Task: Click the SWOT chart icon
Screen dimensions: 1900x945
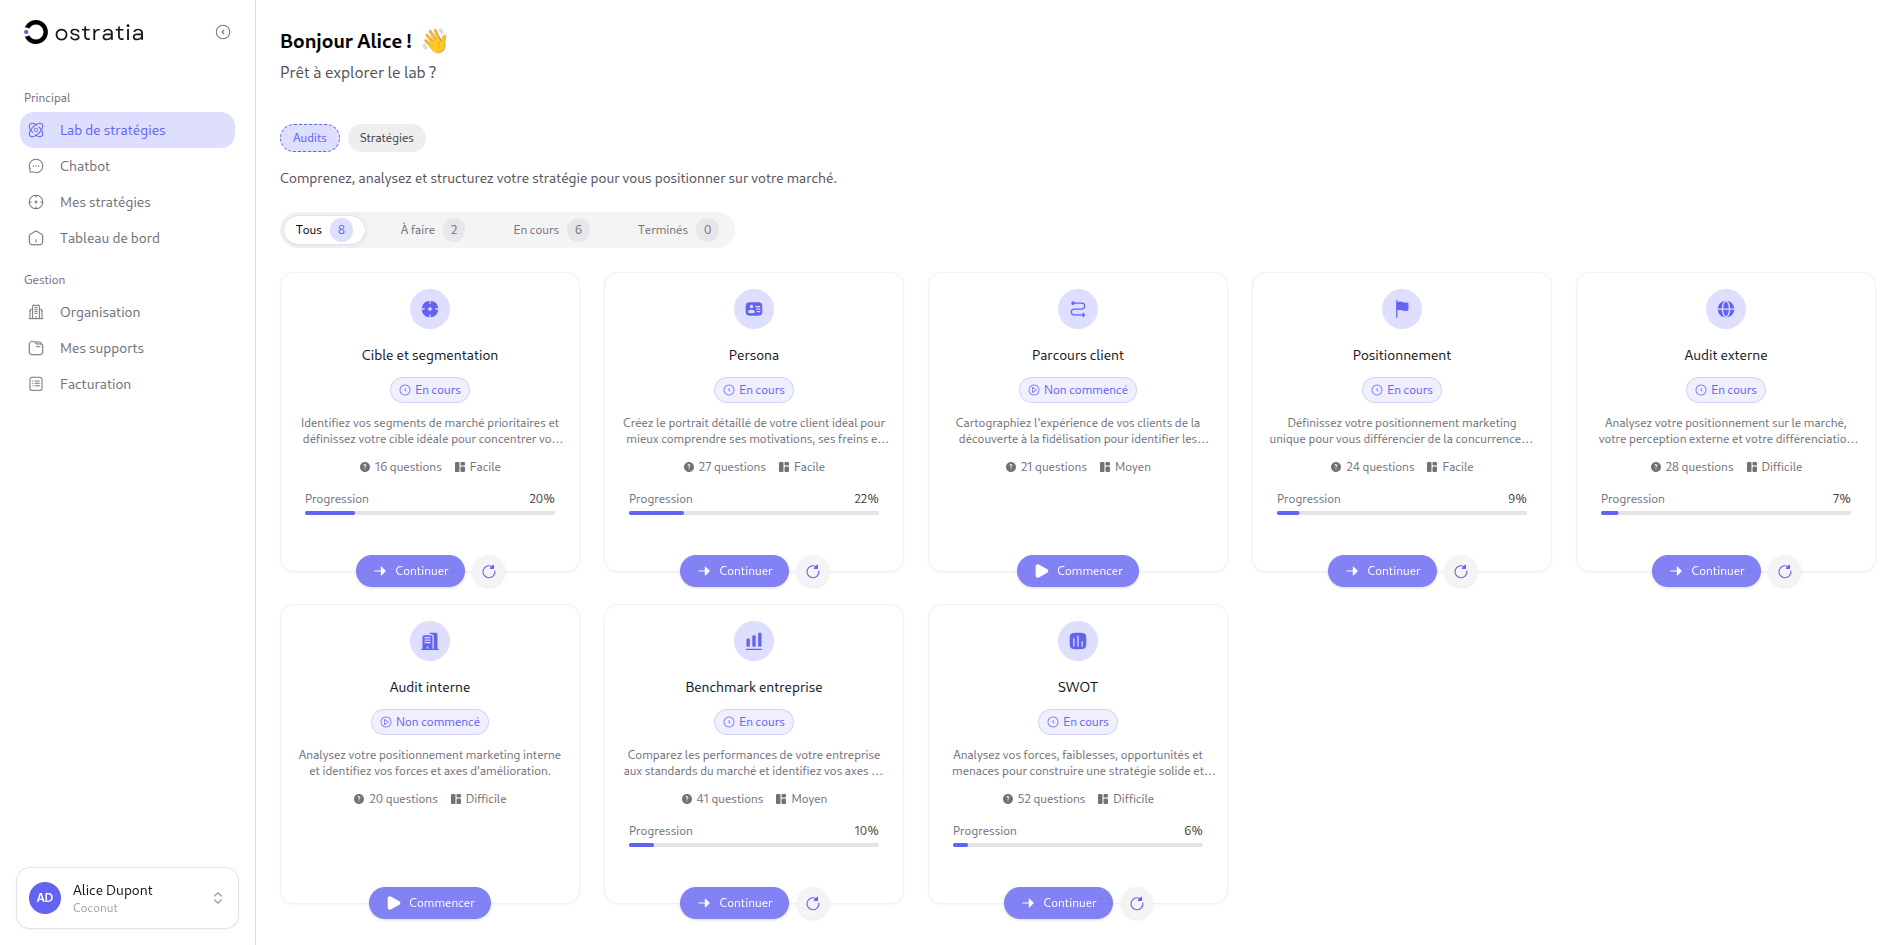Action: [1077, 641]
